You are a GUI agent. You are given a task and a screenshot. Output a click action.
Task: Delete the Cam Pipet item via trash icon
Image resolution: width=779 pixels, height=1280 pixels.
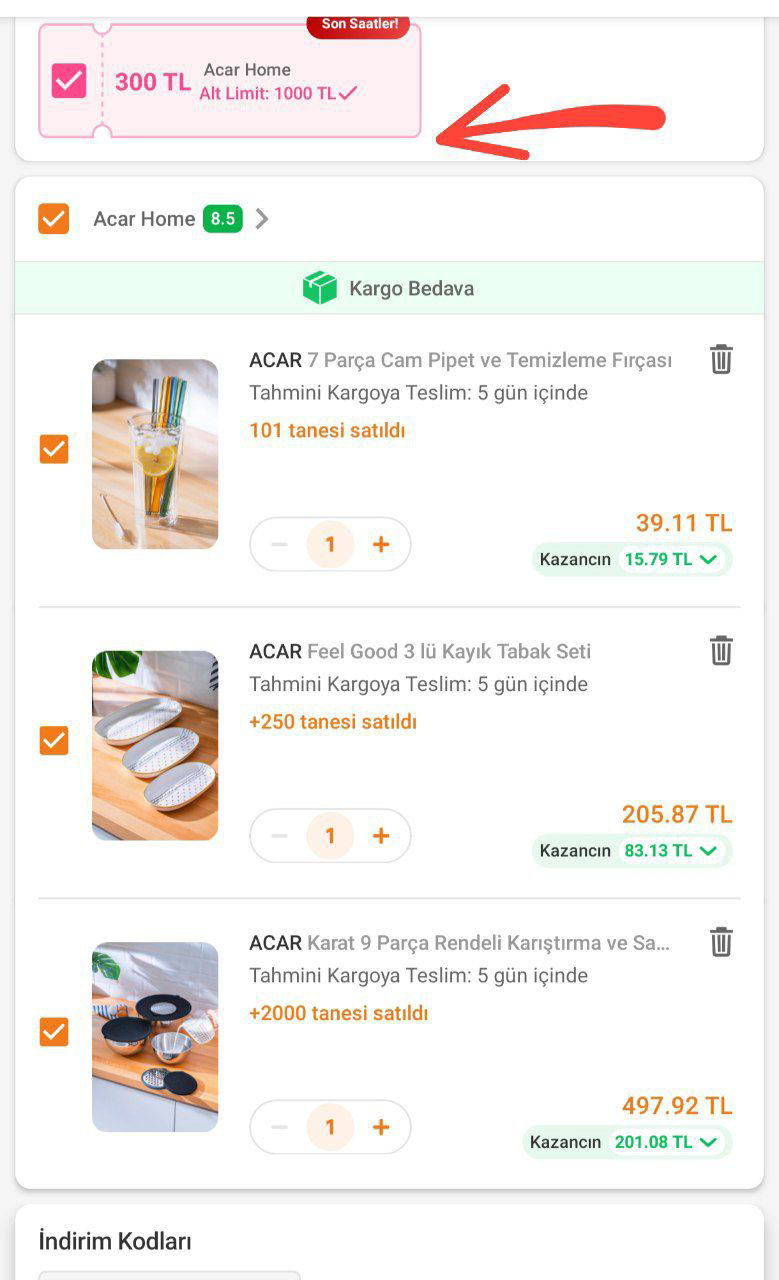[721, 360]
